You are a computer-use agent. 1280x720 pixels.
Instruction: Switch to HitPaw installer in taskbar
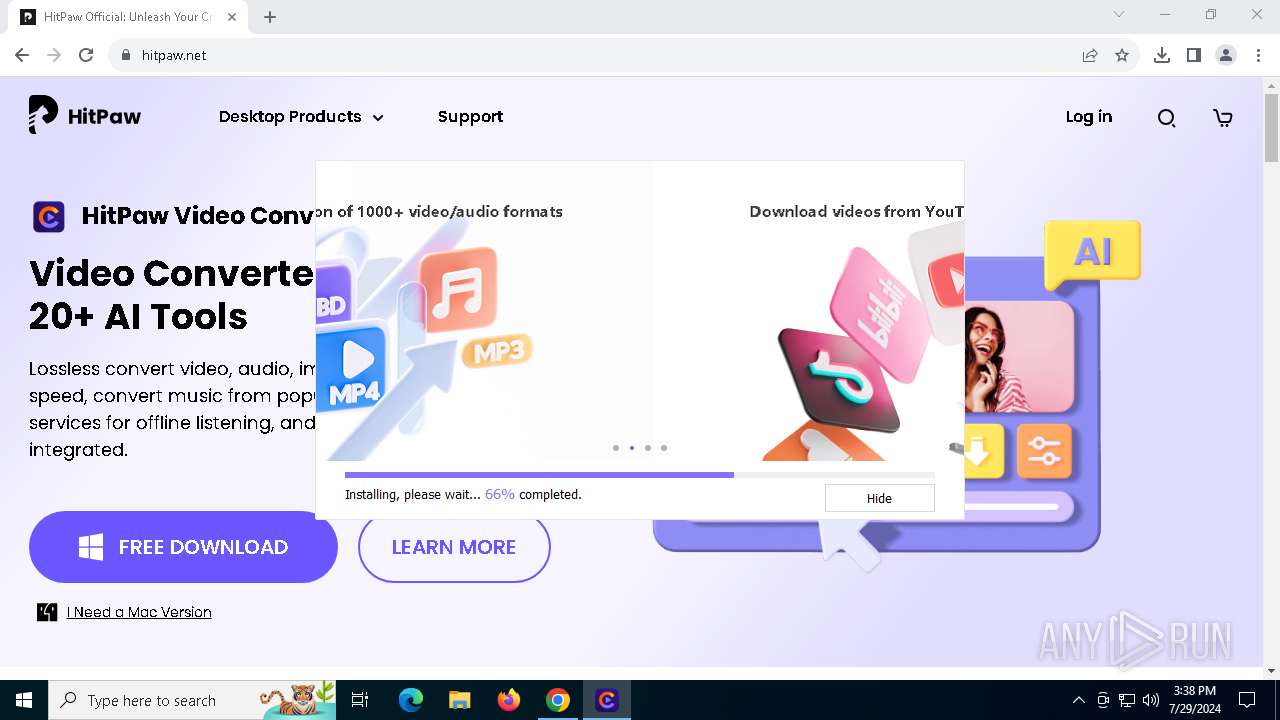(607, 700)
